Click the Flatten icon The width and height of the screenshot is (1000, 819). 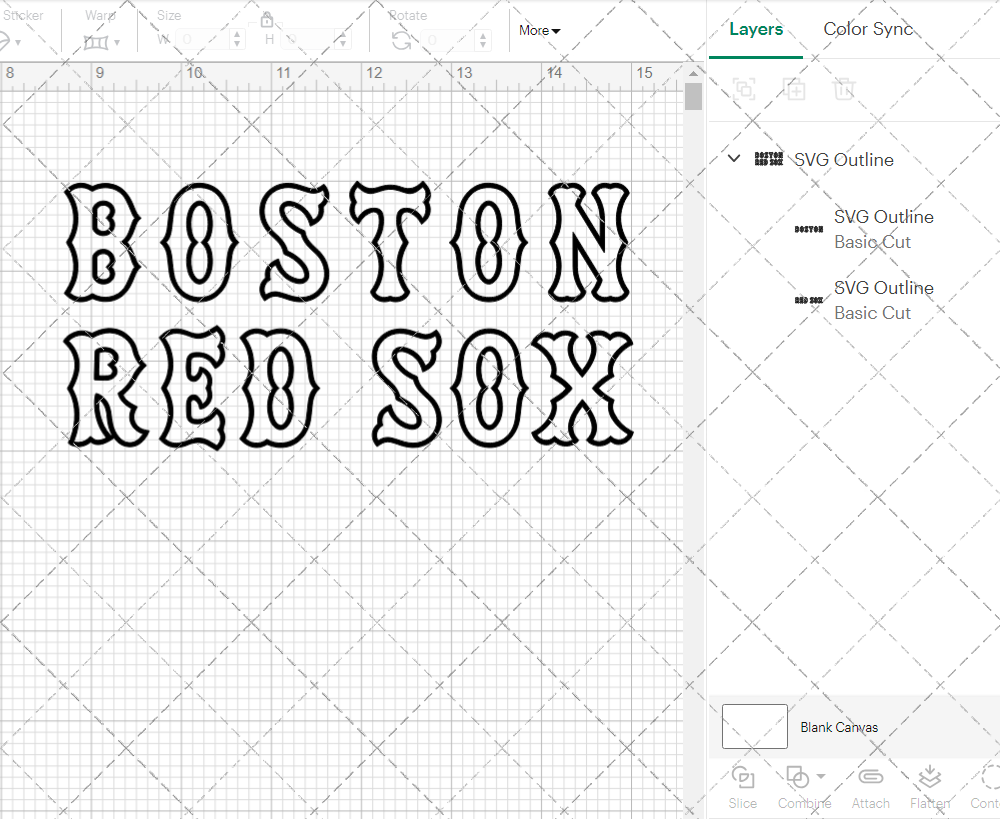929,777
